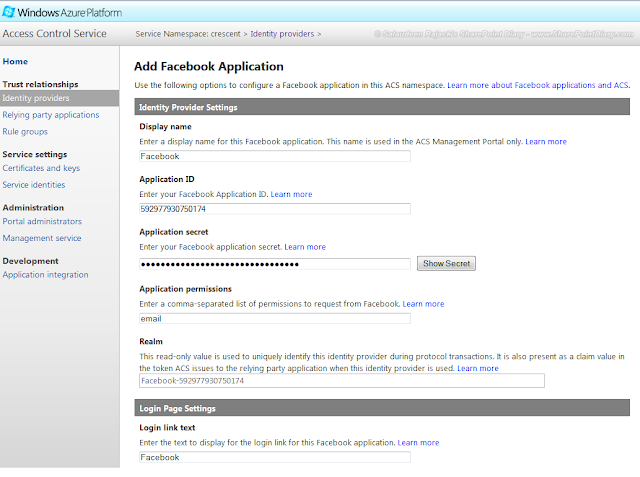Click the Access Control Service title

54,33
